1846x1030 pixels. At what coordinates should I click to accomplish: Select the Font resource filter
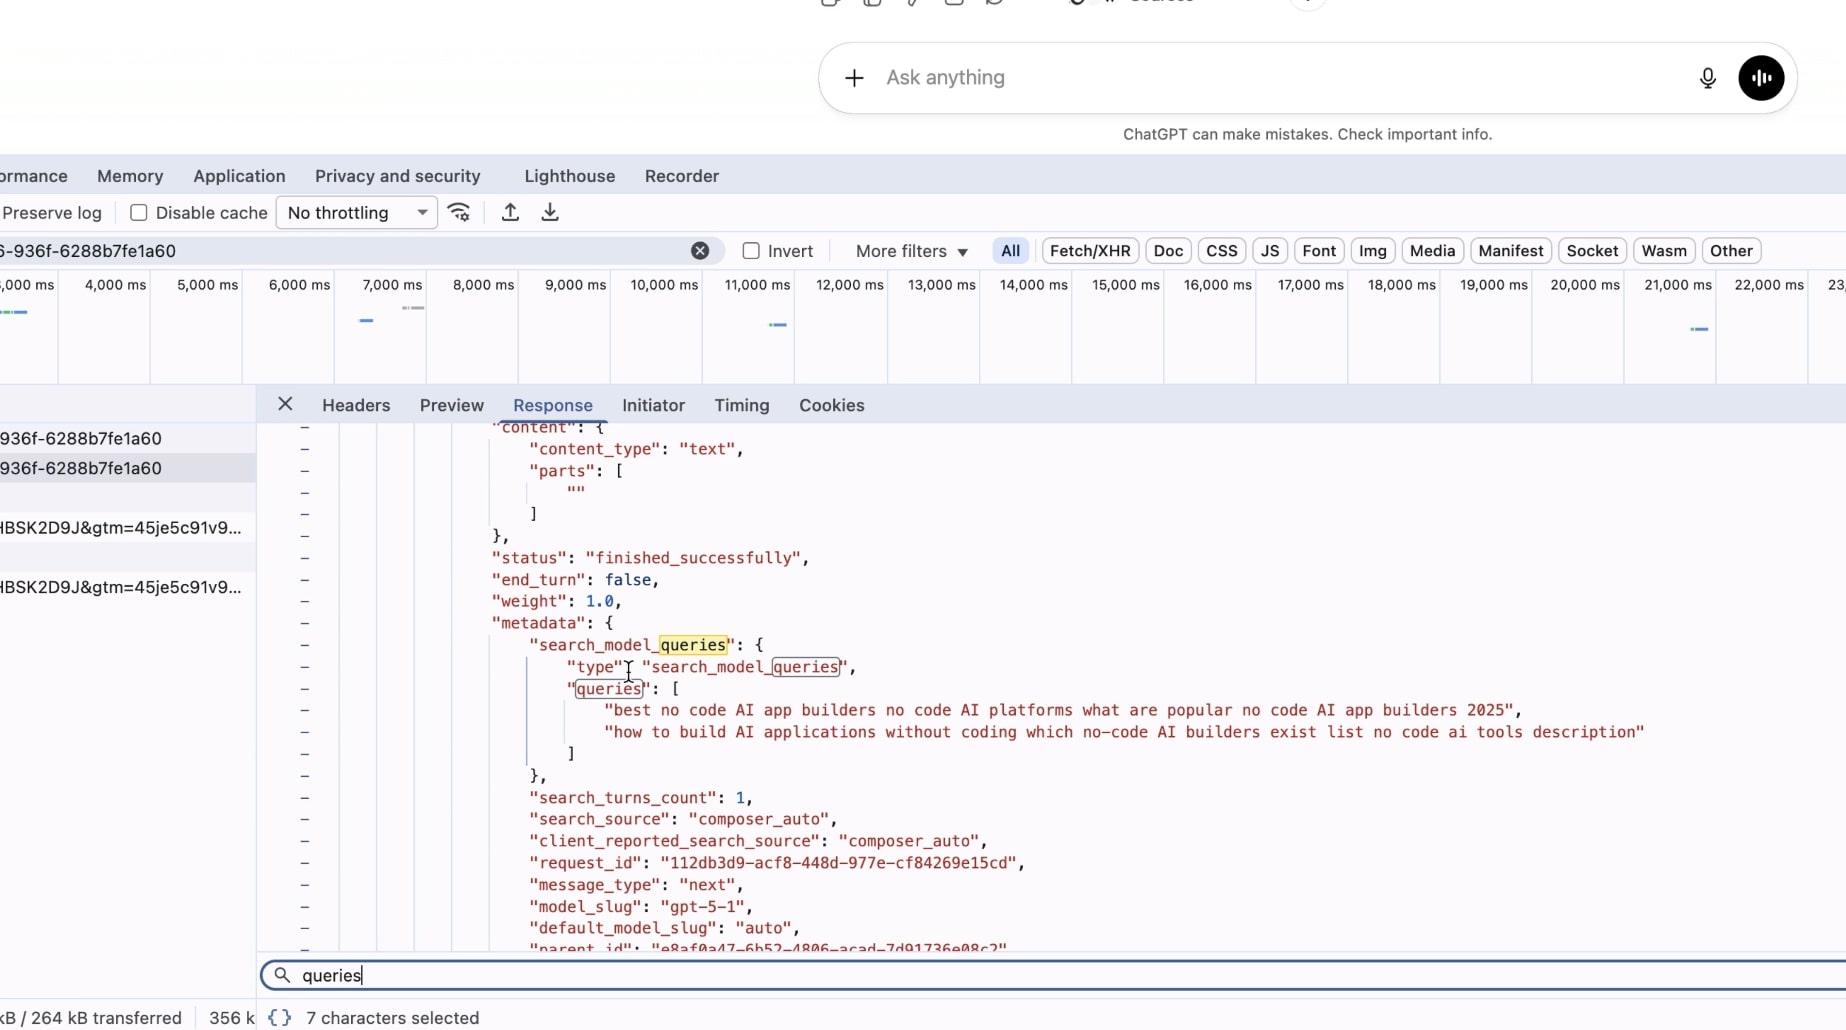(1319, 251)
